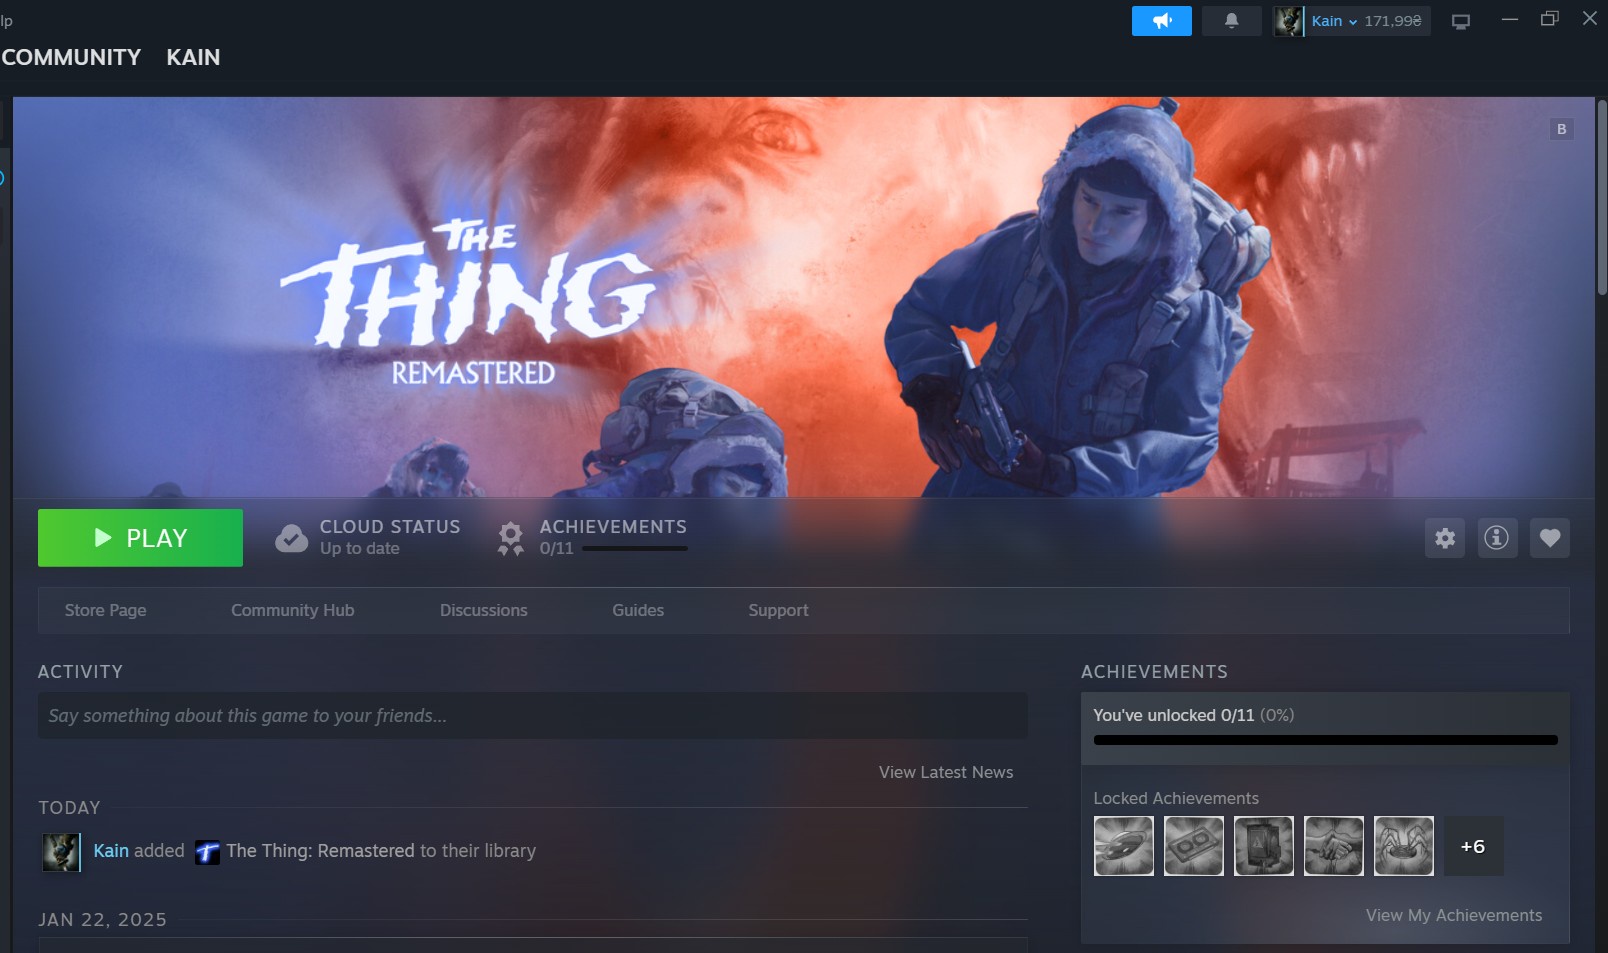Open the Support tab
Viewport: 1608px width, 953px height.
click(x=779, y=610)
